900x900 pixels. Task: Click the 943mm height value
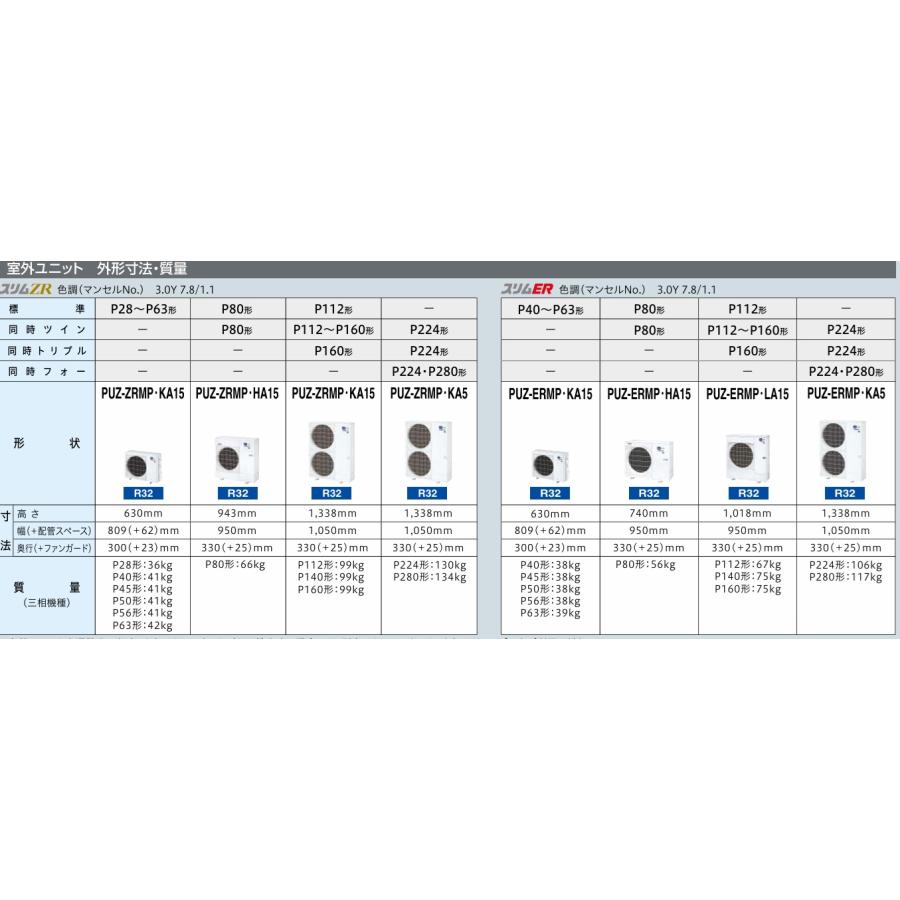click(x=237, y=513)
